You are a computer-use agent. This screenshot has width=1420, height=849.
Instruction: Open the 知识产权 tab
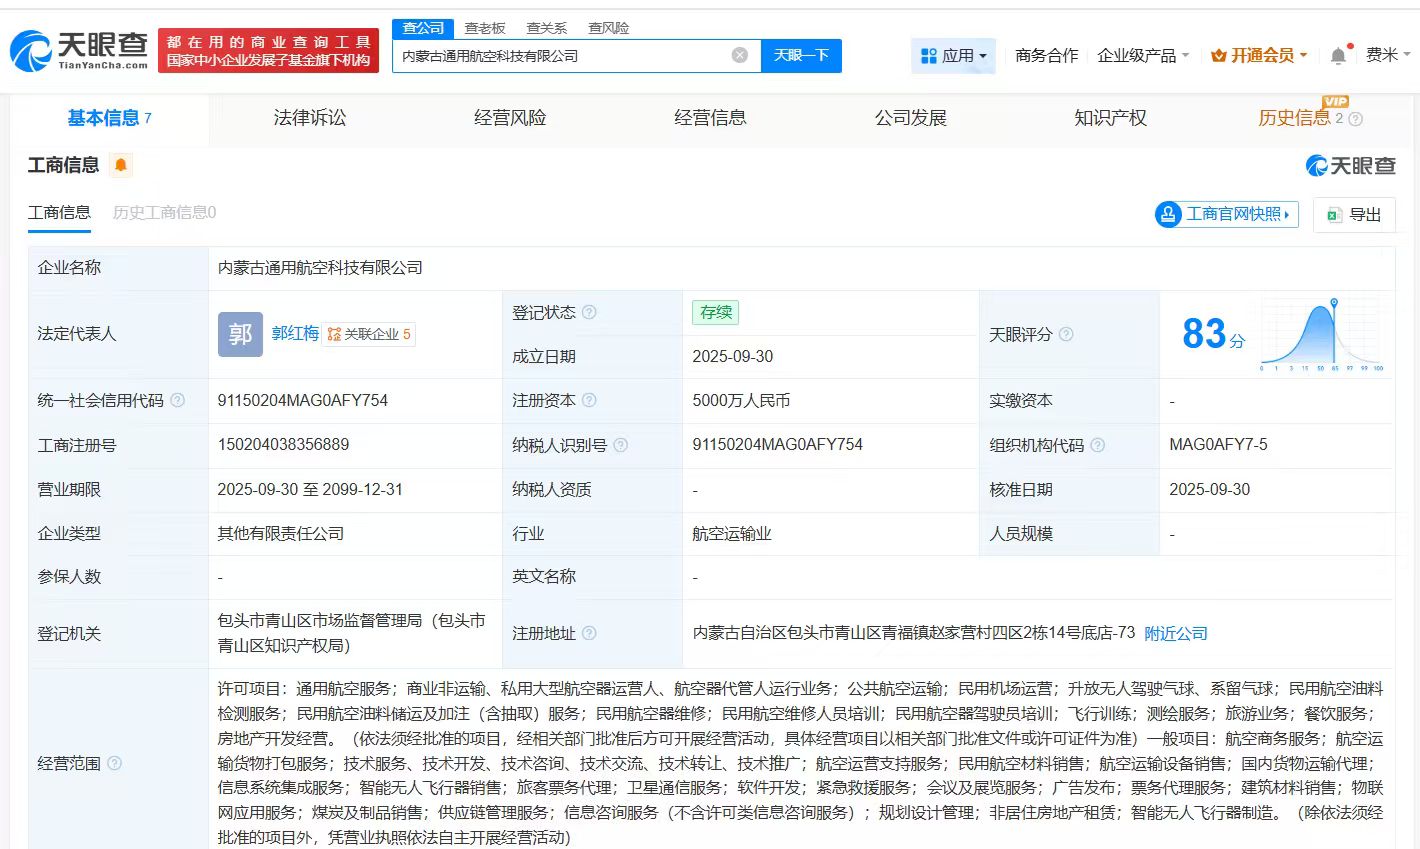click(x=1110, y=118)
